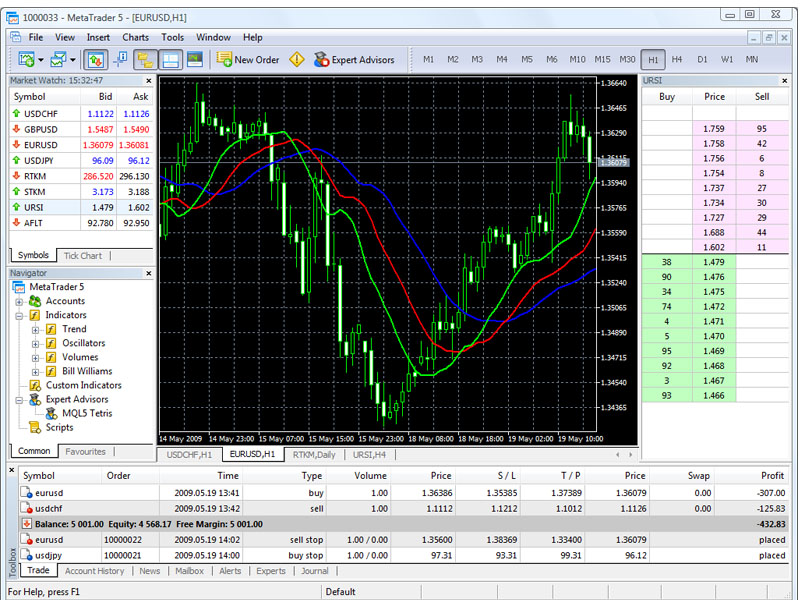The height and width of the screenshot is (600, 800).
Task: Open the File menu
Action: coord(36,37)
